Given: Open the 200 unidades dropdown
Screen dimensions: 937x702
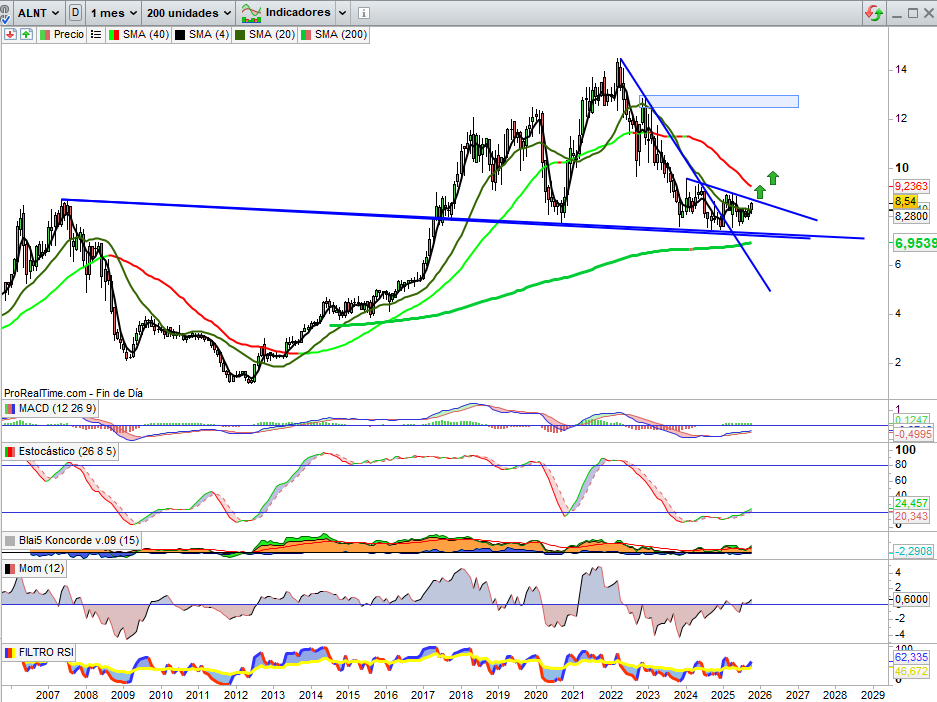Looking at the screenshot, I should (x=188, y=13).
